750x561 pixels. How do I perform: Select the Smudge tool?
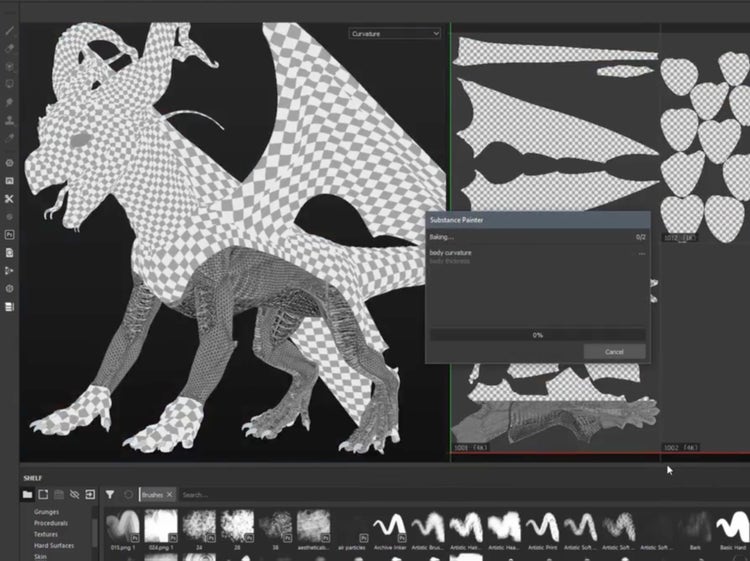coord(9,102)
